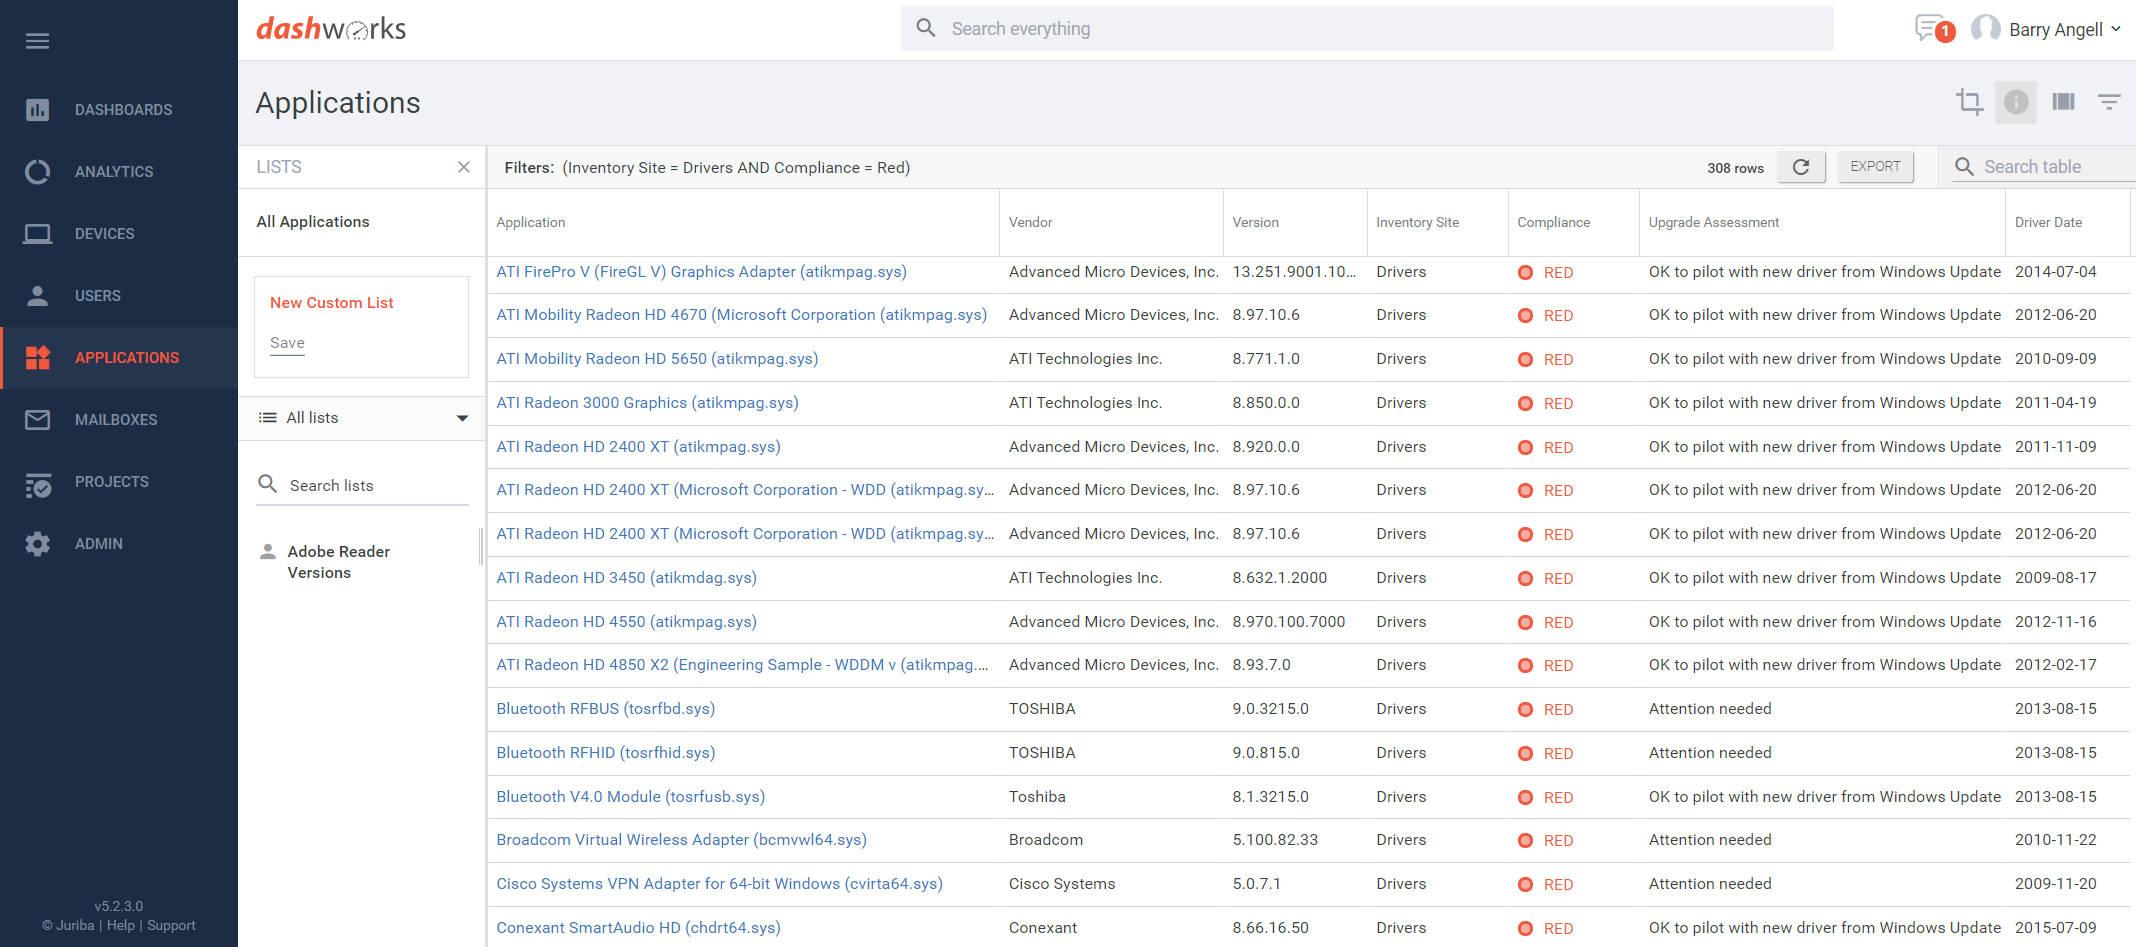
Task: Open the table filter icon
Action: 2109,102
